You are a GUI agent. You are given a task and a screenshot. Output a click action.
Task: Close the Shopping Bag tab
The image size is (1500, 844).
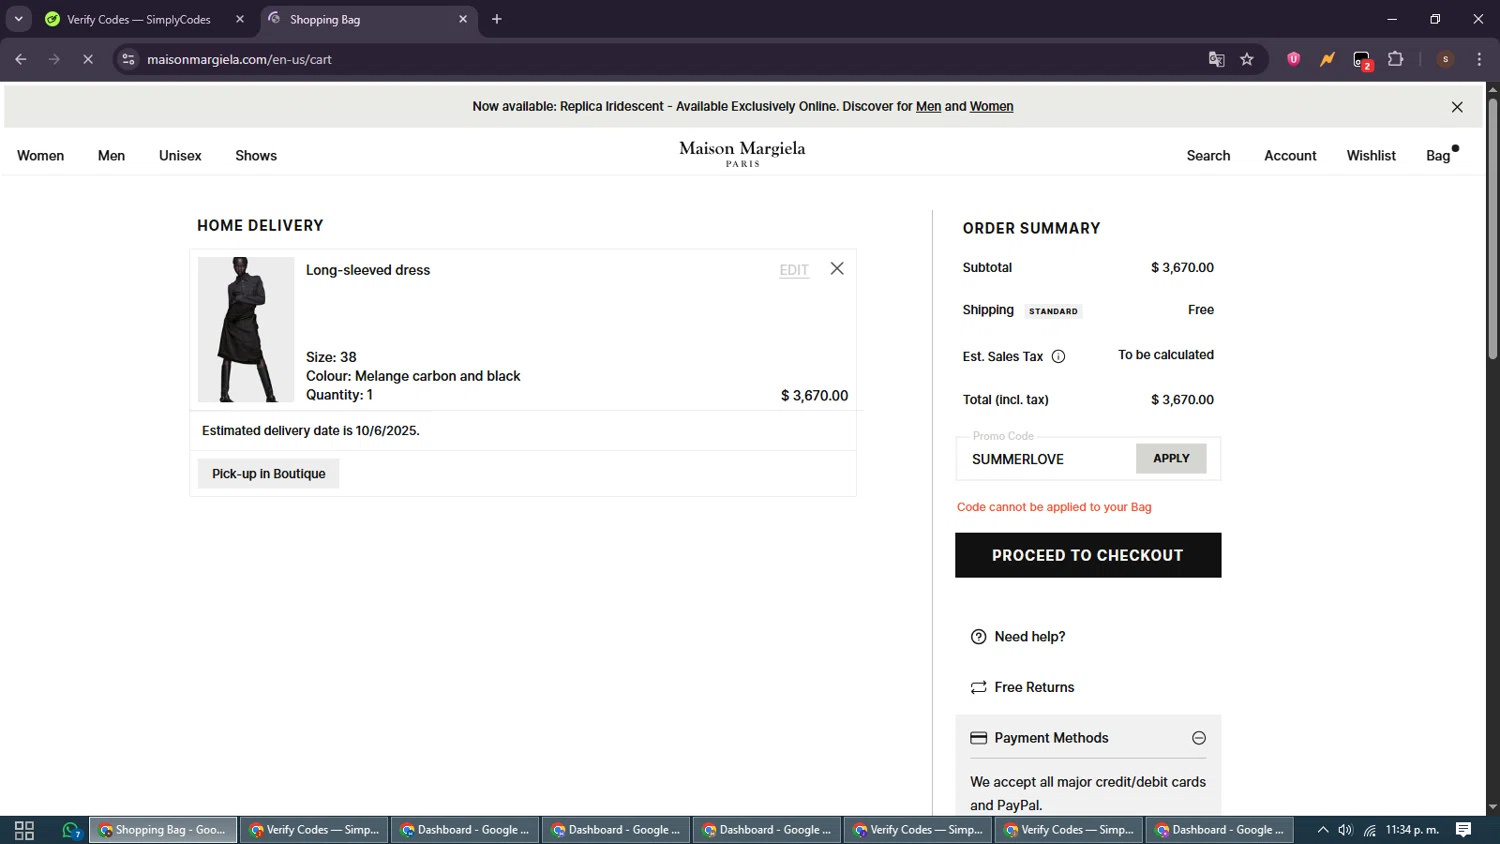(463, 19)
